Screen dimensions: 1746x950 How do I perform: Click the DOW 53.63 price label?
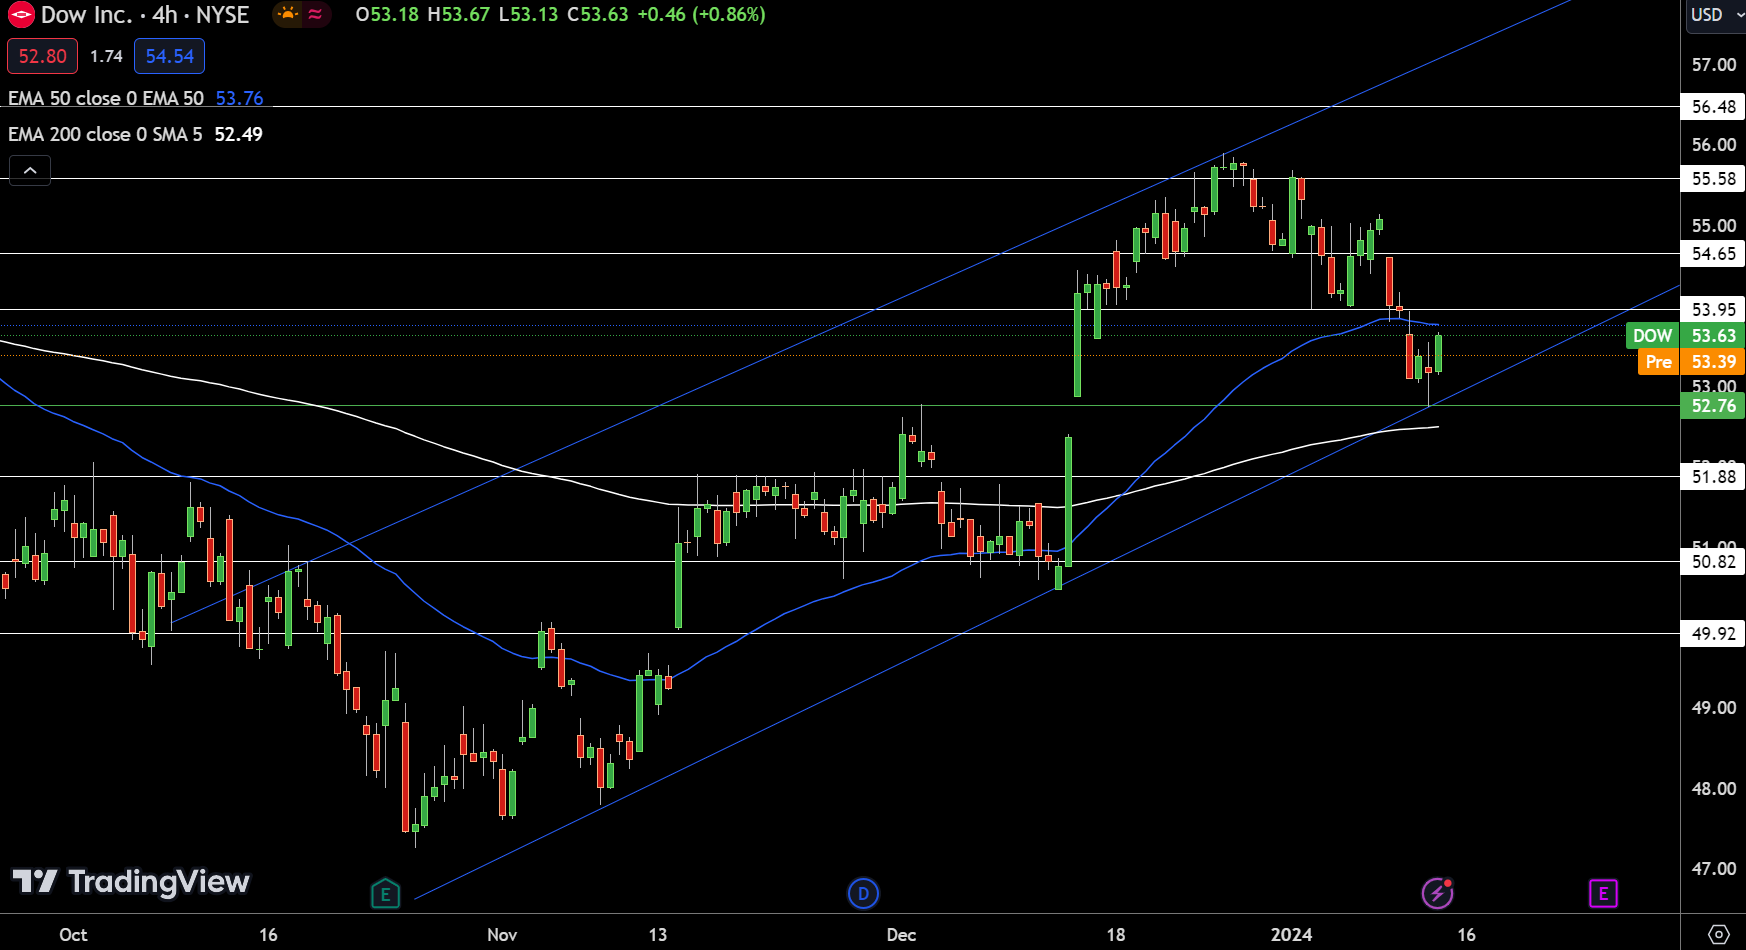1685,336
